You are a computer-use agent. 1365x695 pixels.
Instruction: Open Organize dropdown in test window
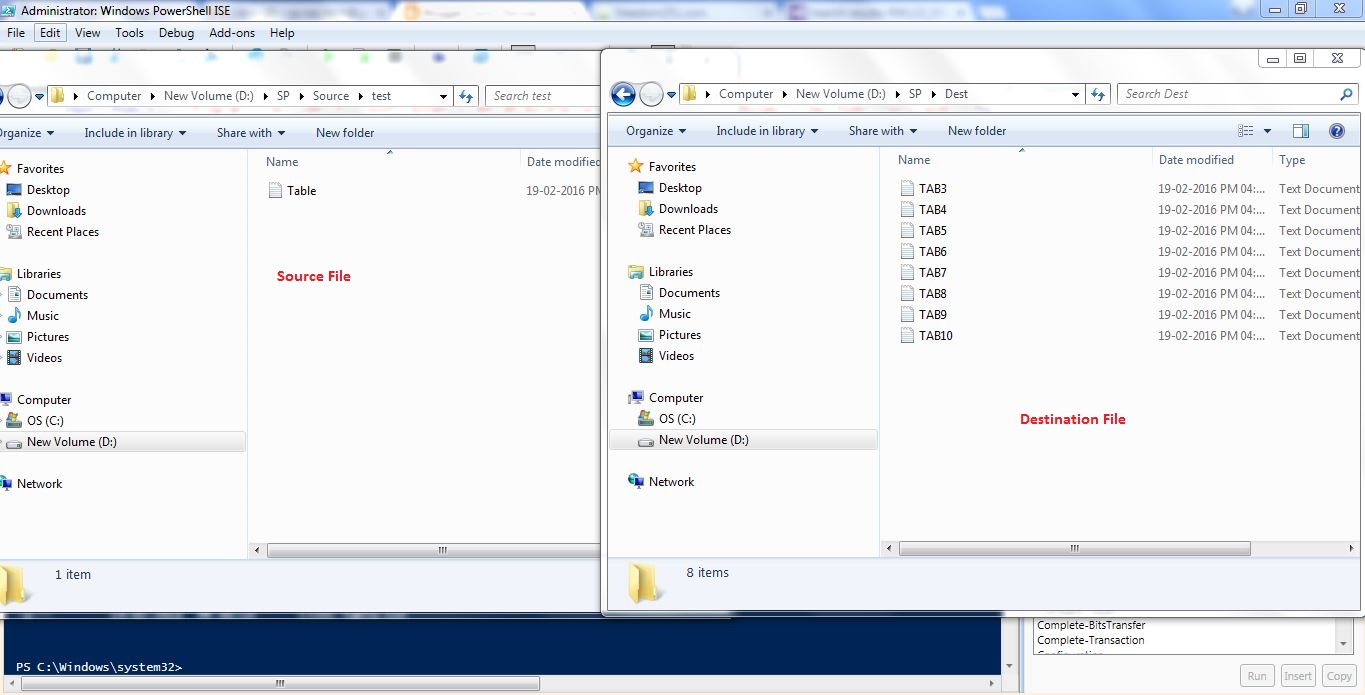click(x=27, y=133)
